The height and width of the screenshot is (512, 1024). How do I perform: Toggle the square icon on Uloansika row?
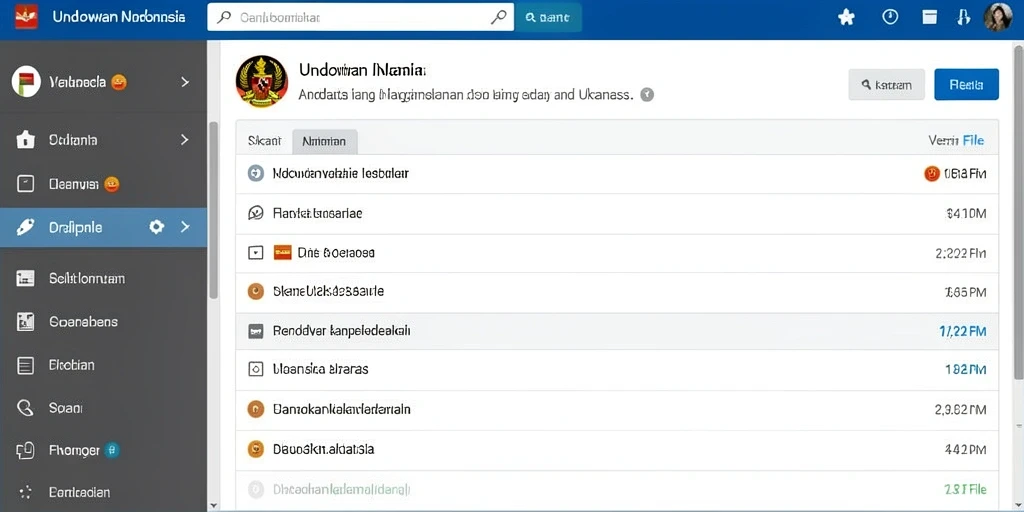pos(255,370)
